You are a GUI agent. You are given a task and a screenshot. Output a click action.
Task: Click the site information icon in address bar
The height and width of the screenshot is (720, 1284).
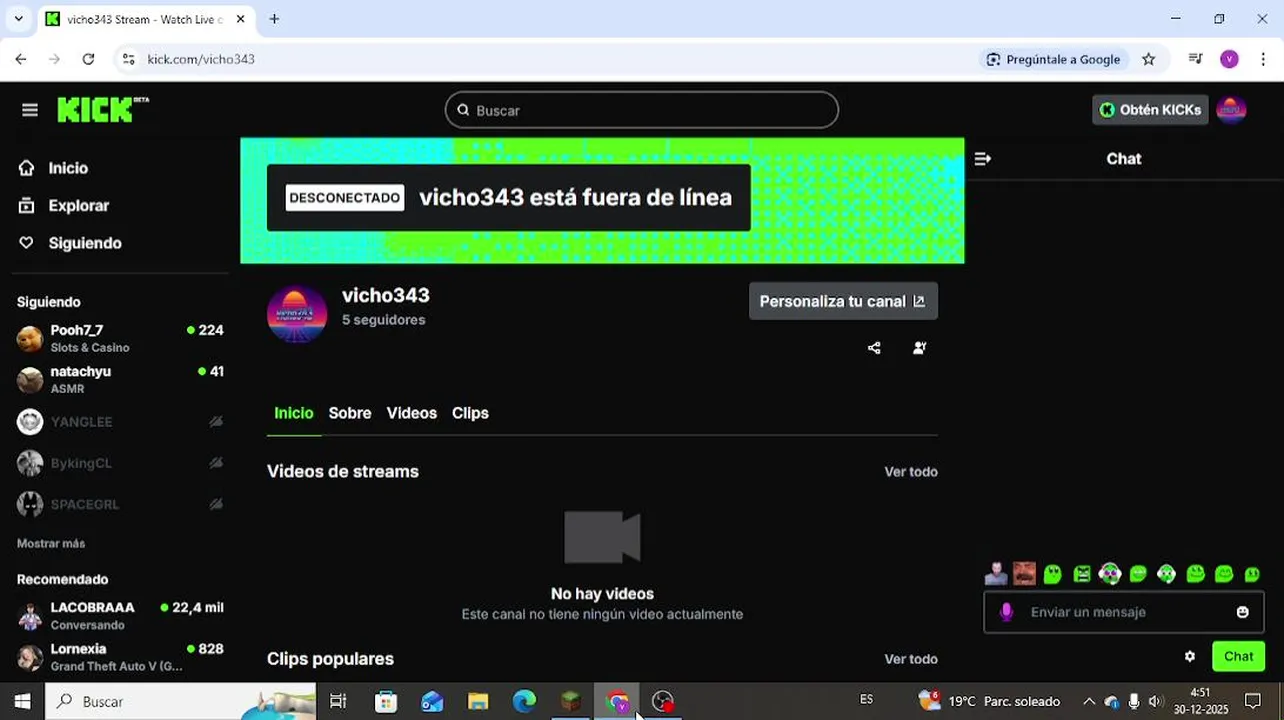tap(128, 59)
